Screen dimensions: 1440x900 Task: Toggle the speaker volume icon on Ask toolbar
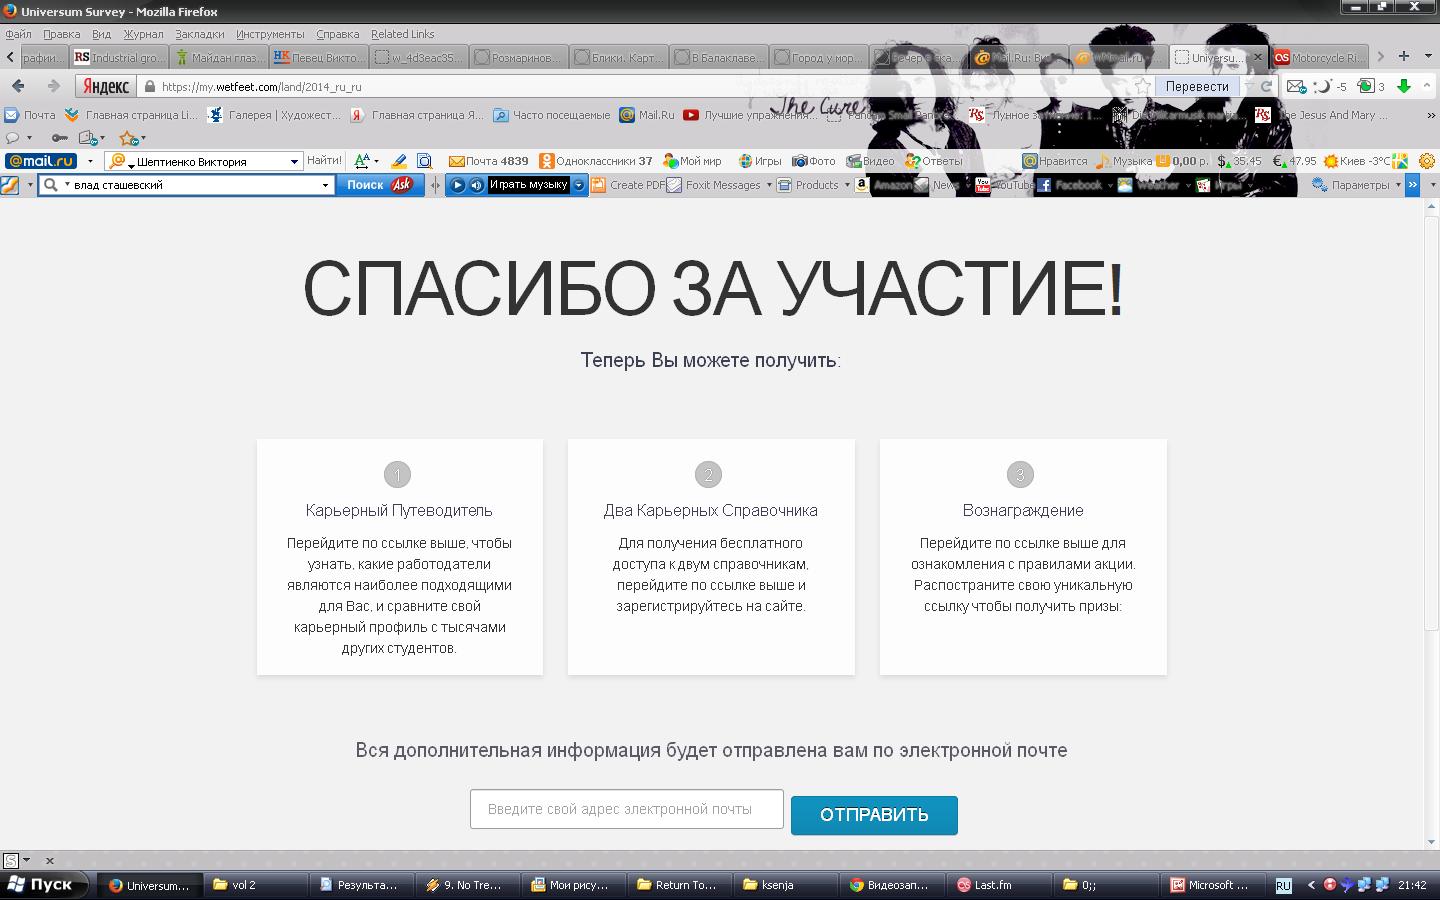coord(476,185)
